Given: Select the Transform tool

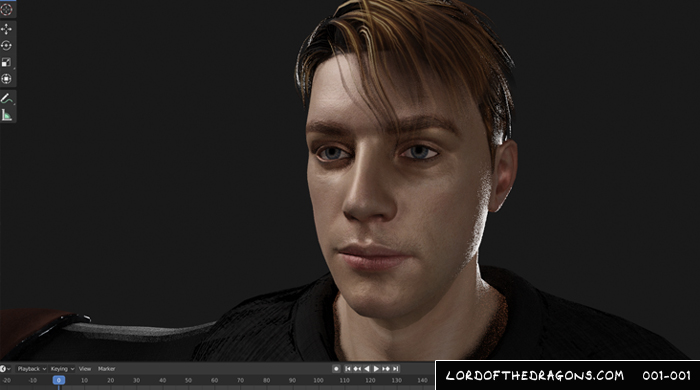Looking at the screenshot, I should pos(6,79).
